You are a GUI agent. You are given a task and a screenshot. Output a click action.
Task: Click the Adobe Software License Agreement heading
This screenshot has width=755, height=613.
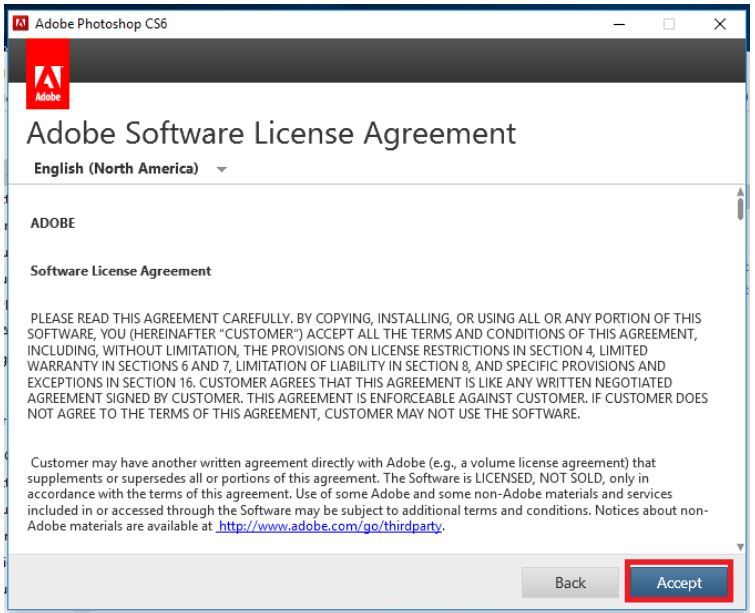(272, 132)
